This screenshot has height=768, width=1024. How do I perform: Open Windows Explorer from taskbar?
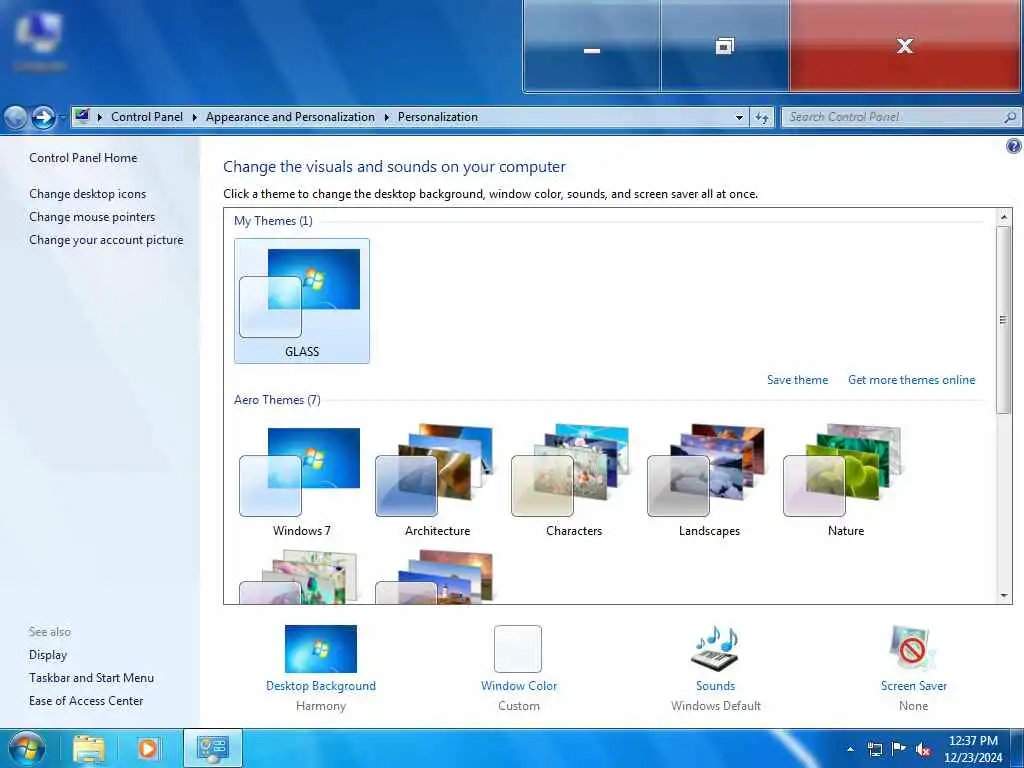pos(89,748)
